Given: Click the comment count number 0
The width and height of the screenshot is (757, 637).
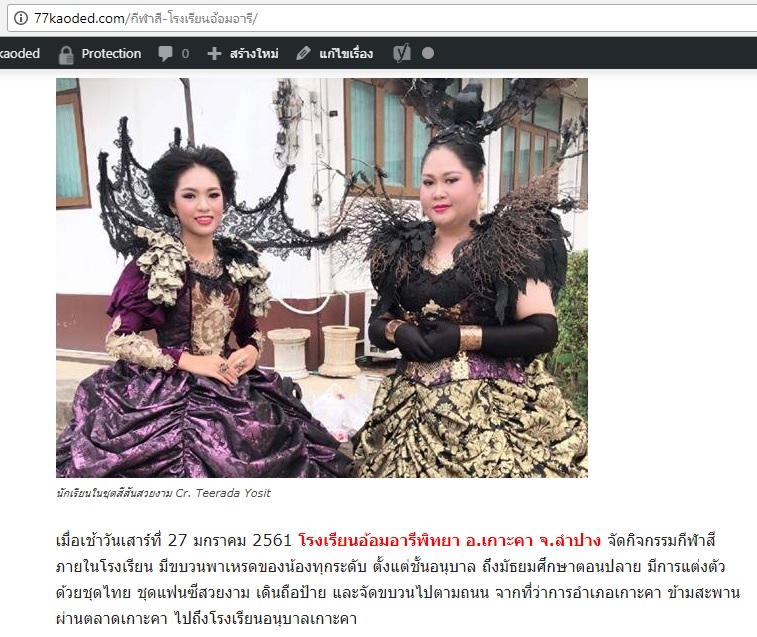Looking at the screenshot, I should pyautogui.click(x=185, y=54).
